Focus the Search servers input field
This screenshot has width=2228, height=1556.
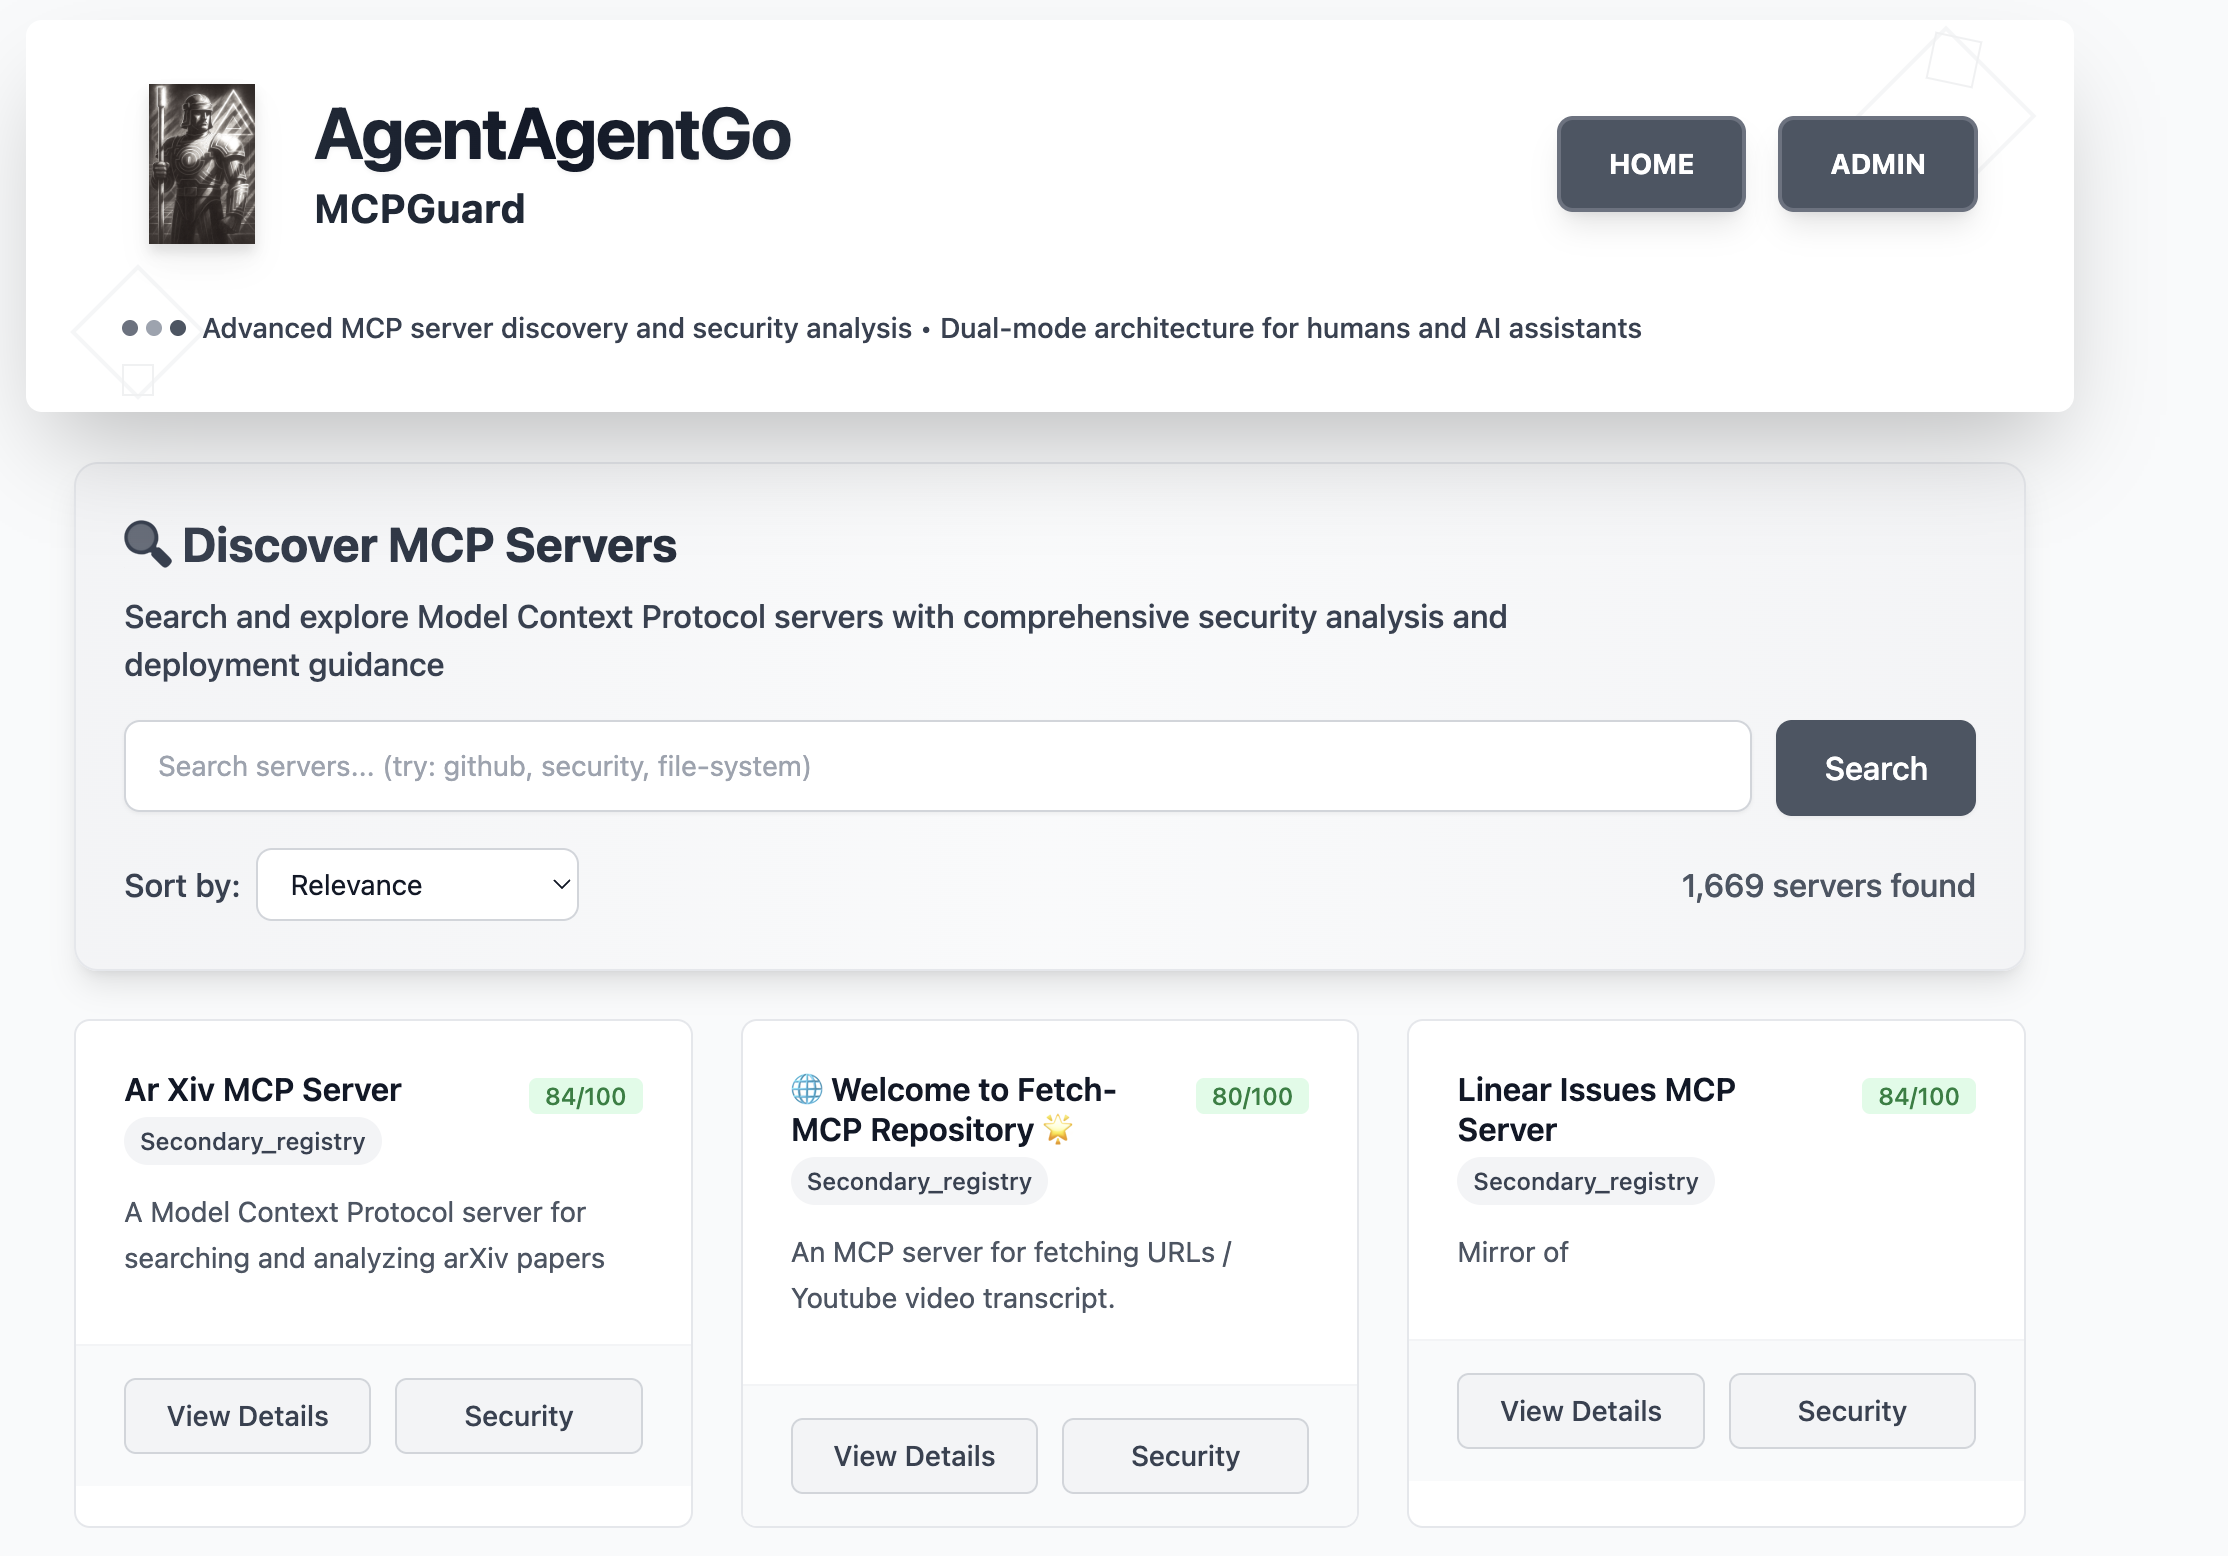click(x=937, y=766)
